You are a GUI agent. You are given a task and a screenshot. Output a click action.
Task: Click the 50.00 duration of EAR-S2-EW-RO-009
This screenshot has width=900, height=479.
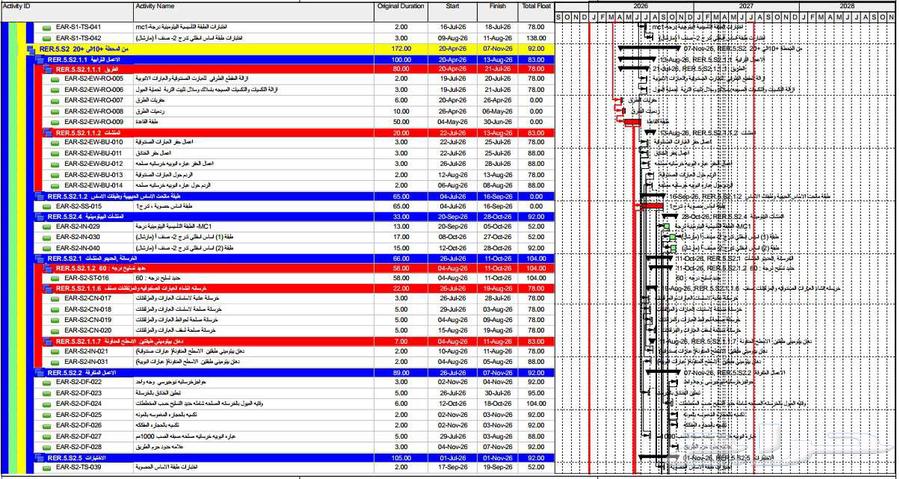(x=401, y=122)
